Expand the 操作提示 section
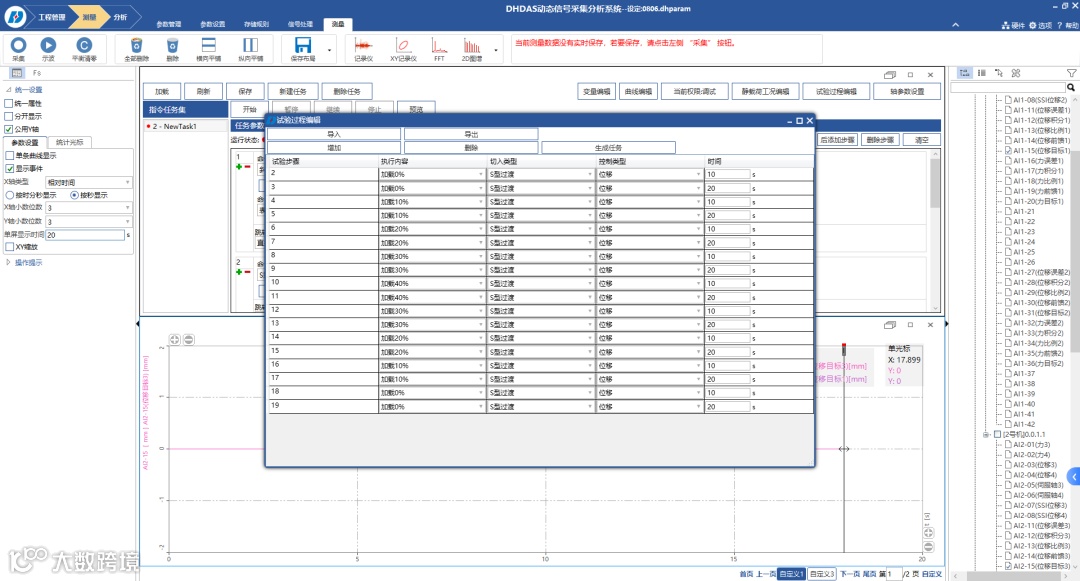Screen dimensions: 1080x581 [8, 262]
